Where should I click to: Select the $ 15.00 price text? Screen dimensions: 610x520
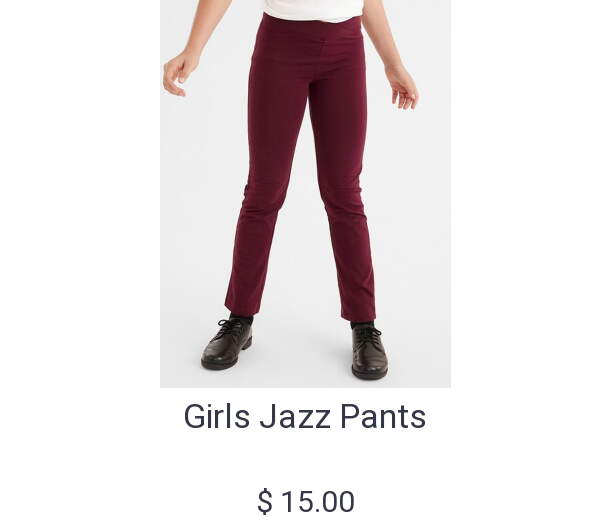[306, 501]
